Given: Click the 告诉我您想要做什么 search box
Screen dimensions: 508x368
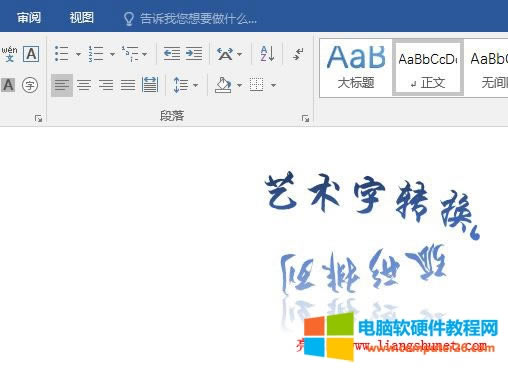Looking at the screenshot, I should (x=190, y=19).
